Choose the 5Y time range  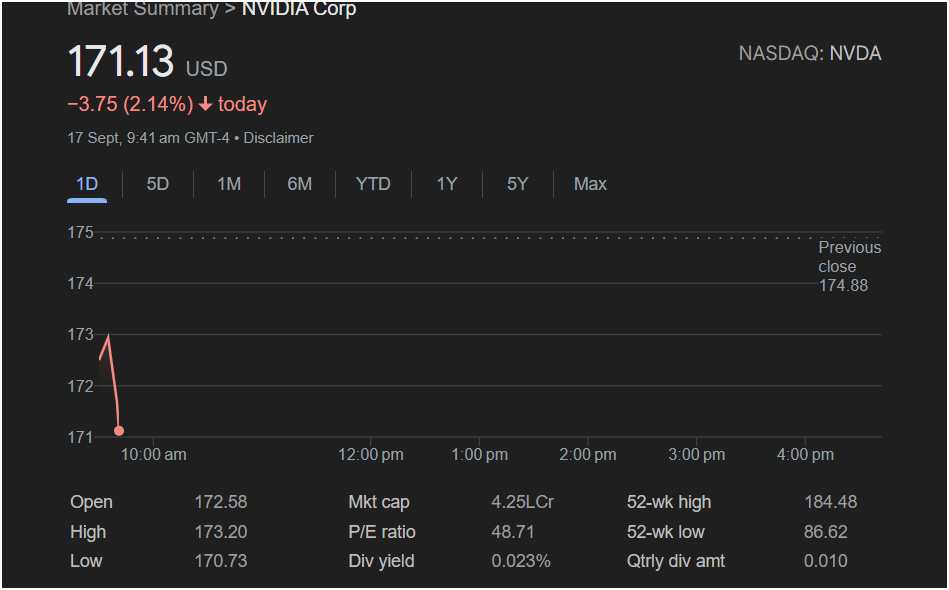point(517,184)
